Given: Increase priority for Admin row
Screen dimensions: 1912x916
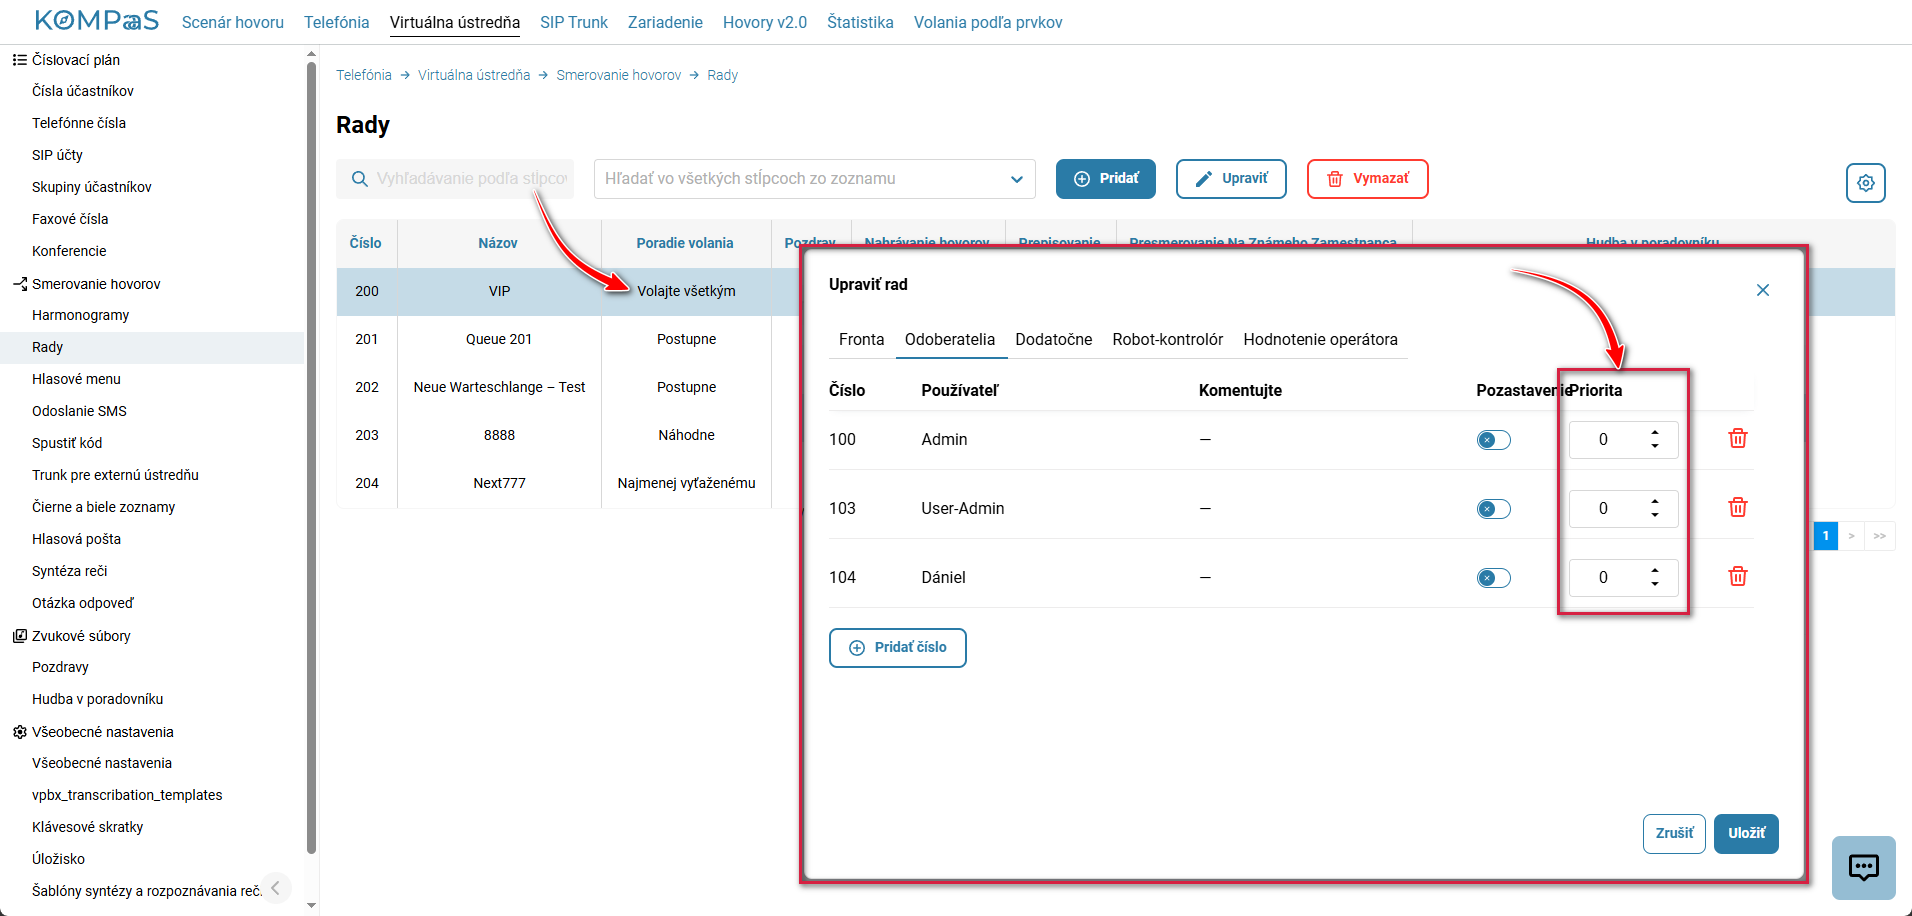Looking at the screenshot, I should pyautogui.click(x=1655, y=433).
